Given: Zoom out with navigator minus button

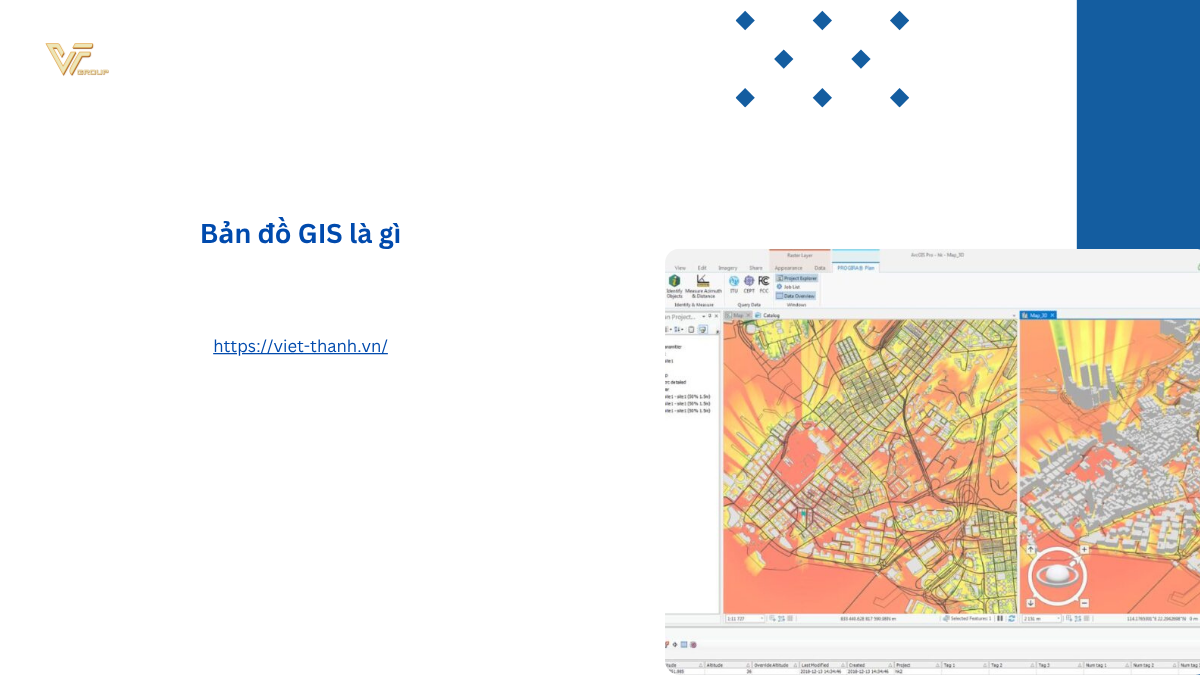Looking at the screenshot, I should coord(1084,603).
